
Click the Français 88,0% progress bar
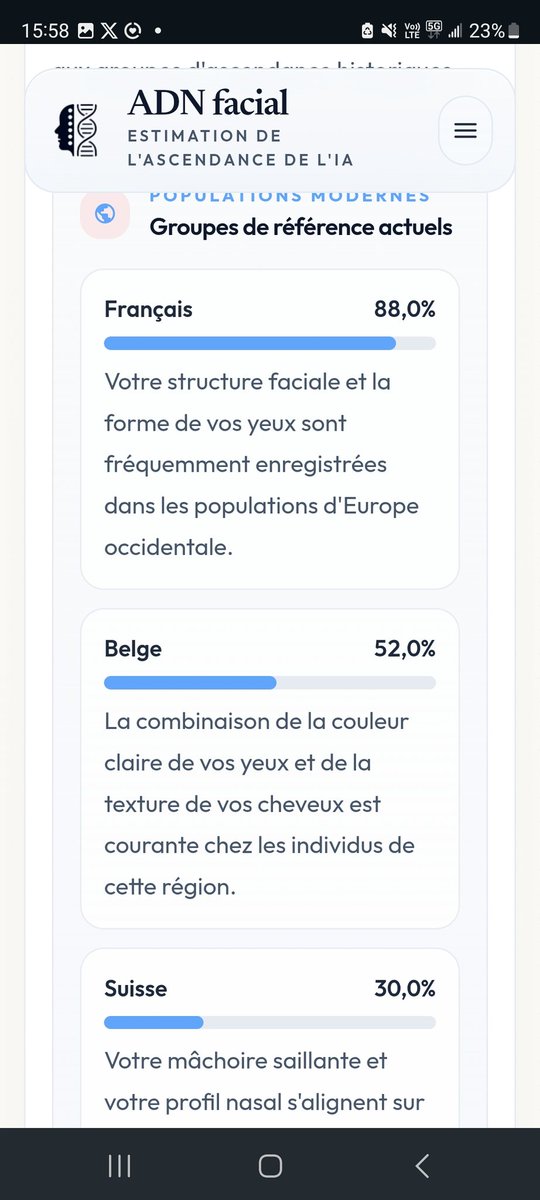coord(270,343)
